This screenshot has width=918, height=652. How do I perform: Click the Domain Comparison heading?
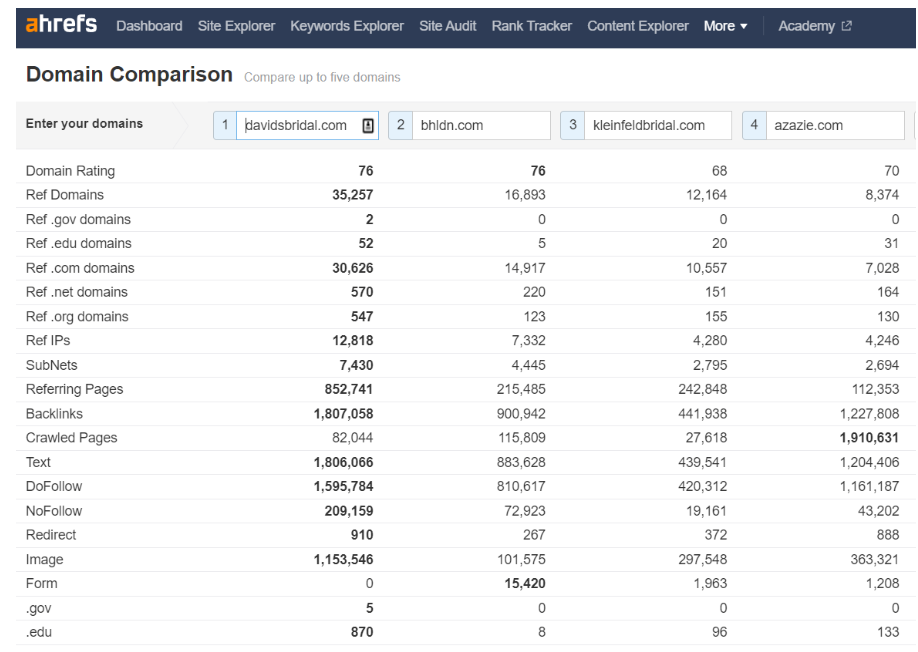click(129, 74)
